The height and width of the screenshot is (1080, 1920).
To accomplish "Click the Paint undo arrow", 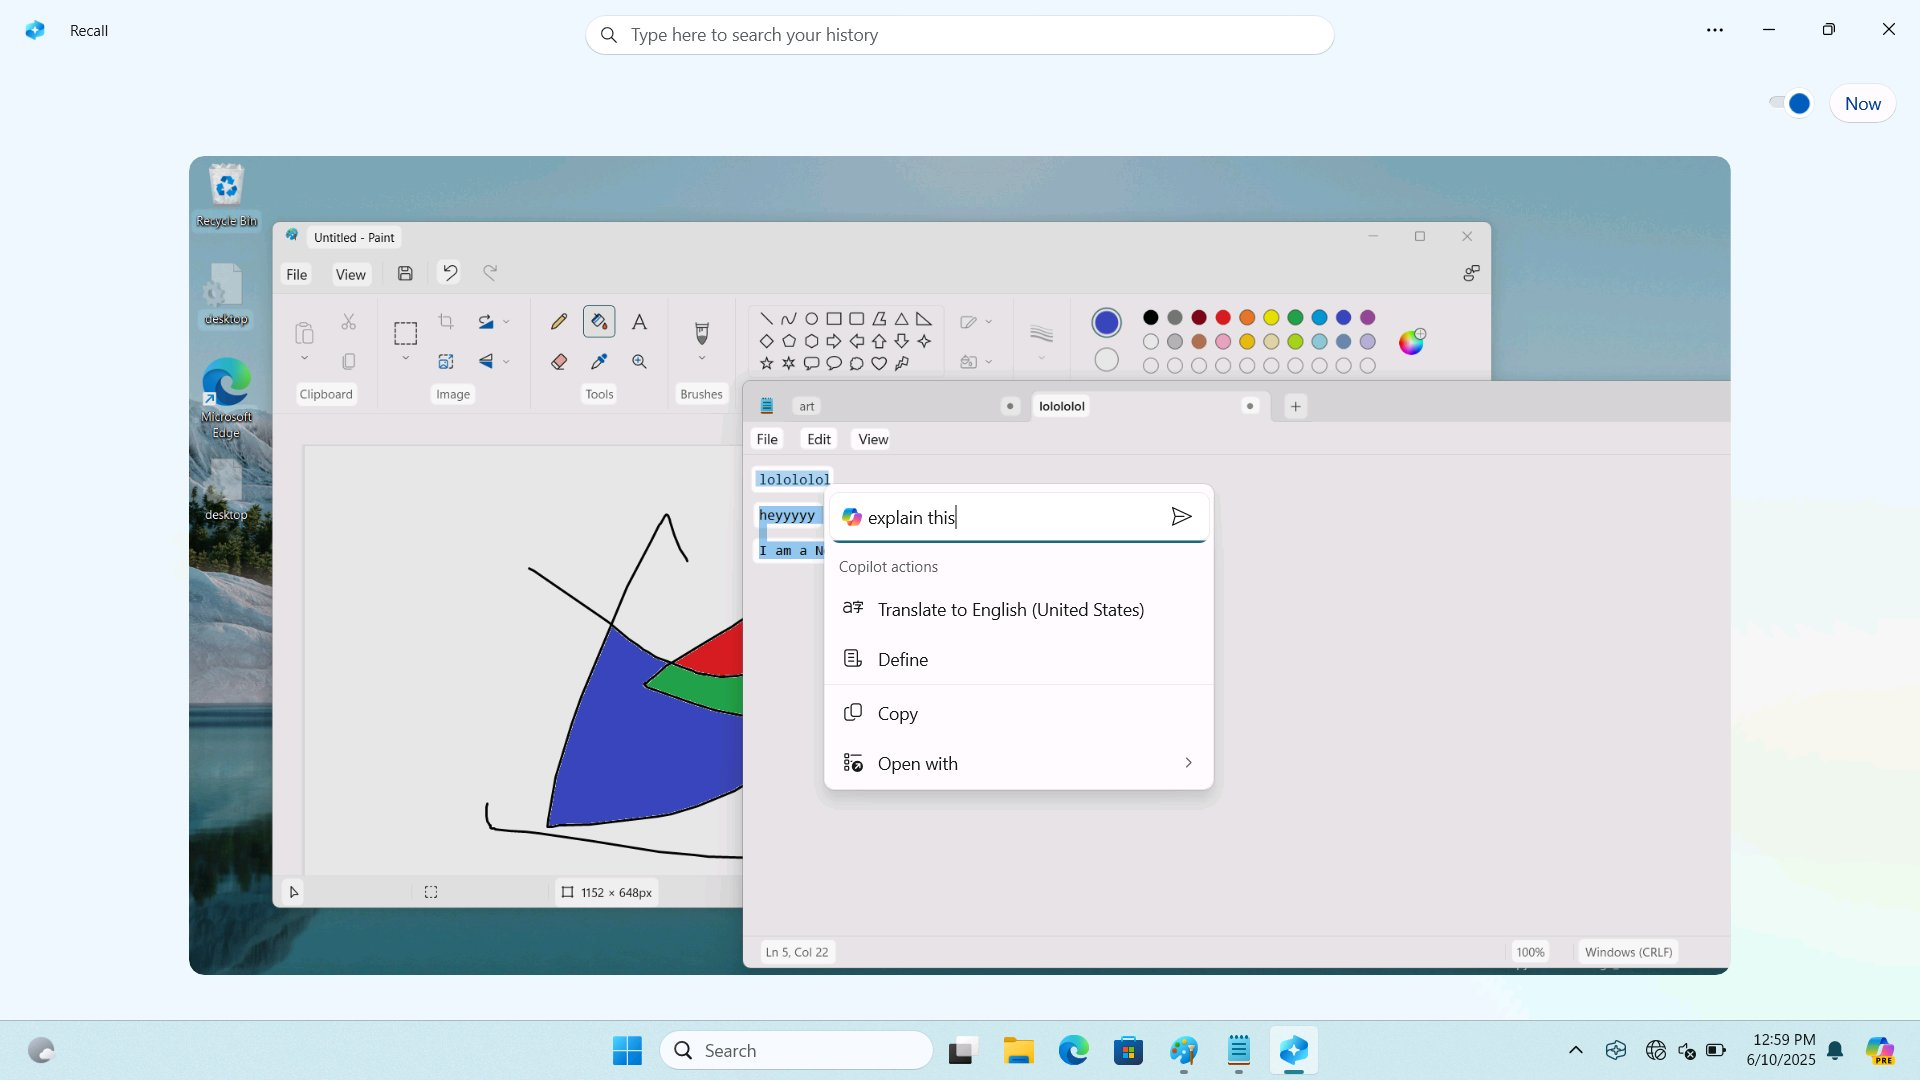I will [450, 273].
